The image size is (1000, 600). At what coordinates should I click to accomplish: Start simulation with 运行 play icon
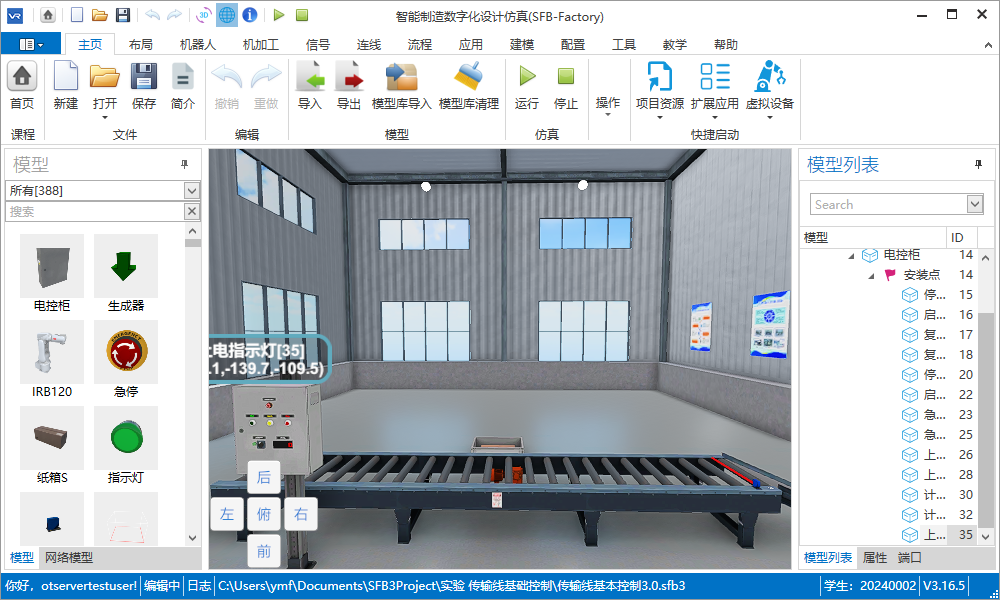pos(527,76)
